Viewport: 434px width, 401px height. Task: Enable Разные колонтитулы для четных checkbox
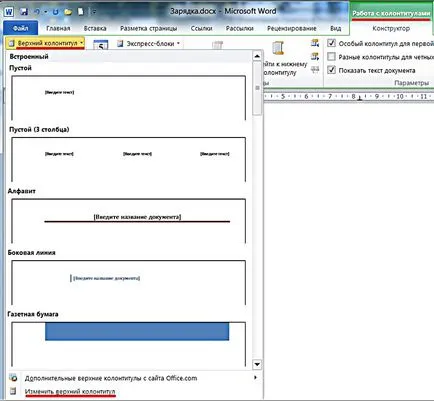331,57
